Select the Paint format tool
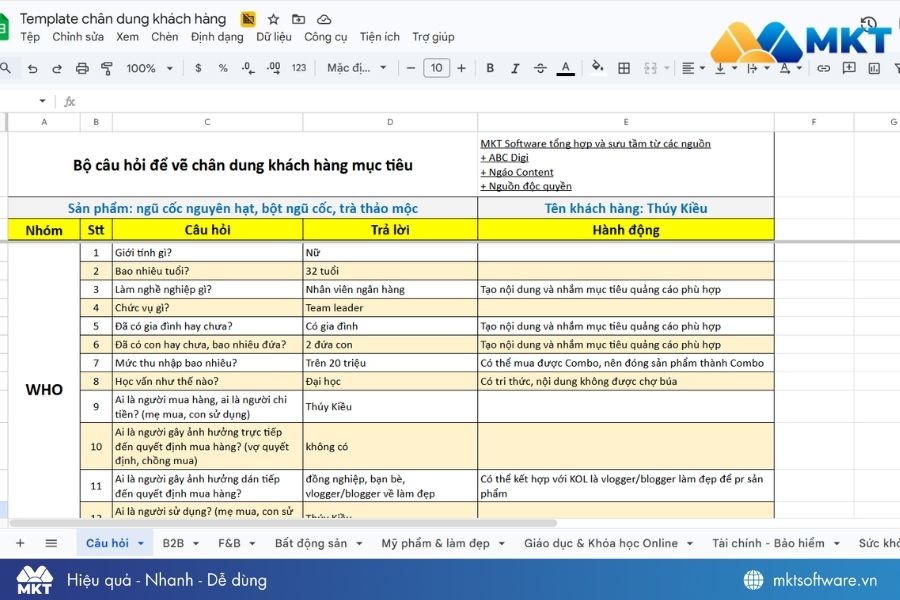The image size is (900, 600). click(105, 68)
